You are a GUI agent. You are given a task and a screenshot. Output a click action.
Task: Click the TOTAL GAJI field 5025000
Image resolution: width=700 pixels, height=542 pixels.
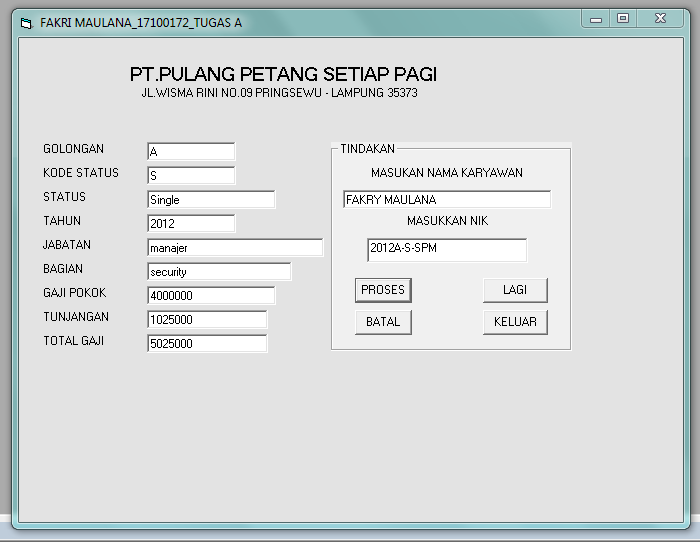[x=207, y=344]
